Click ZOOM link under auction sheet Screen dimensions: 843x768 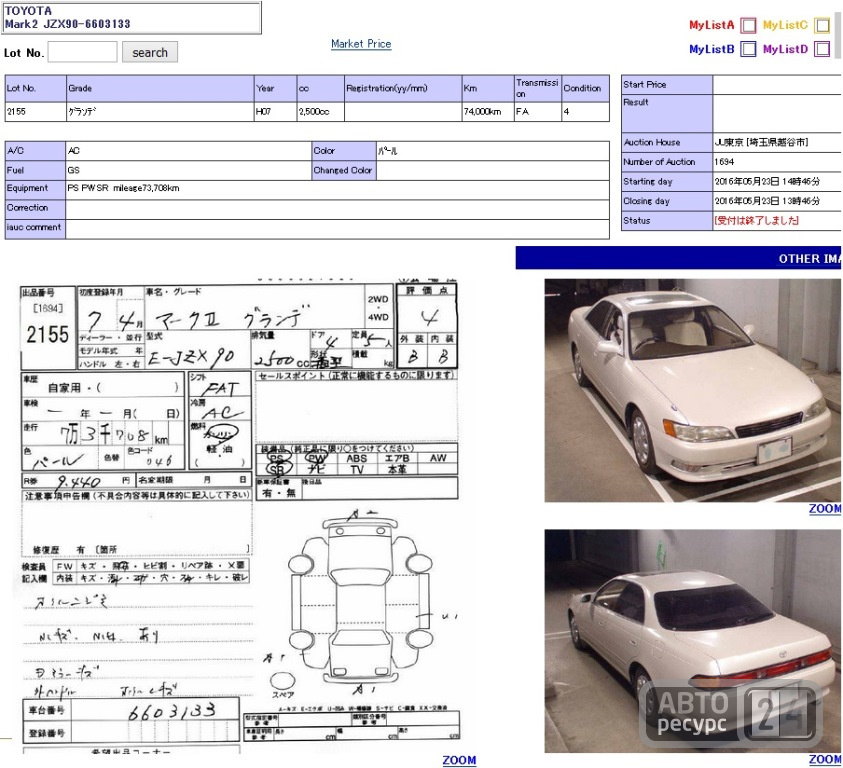[x=459, y=760]
